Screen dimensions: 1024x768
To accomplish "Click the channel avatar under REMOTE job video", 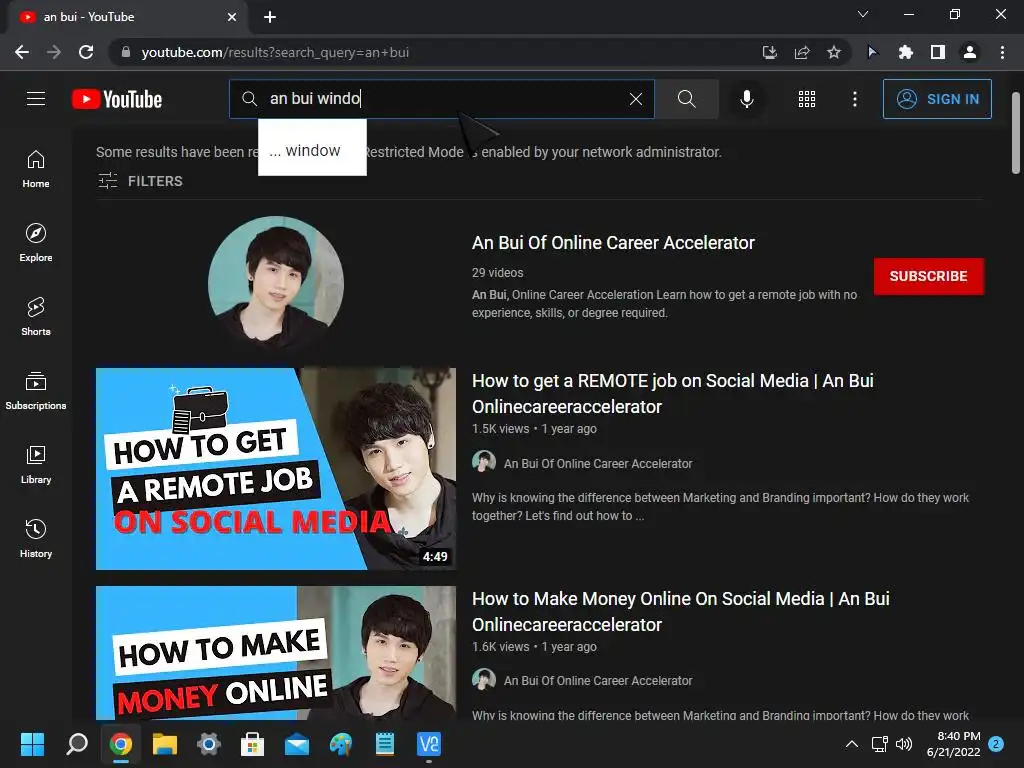I will tap(484, 462).
